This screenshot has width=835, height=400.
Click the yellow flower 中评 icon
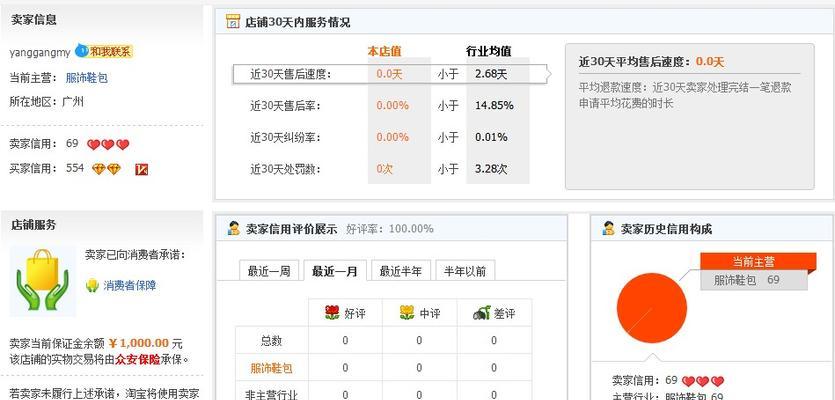click(407, 313)
